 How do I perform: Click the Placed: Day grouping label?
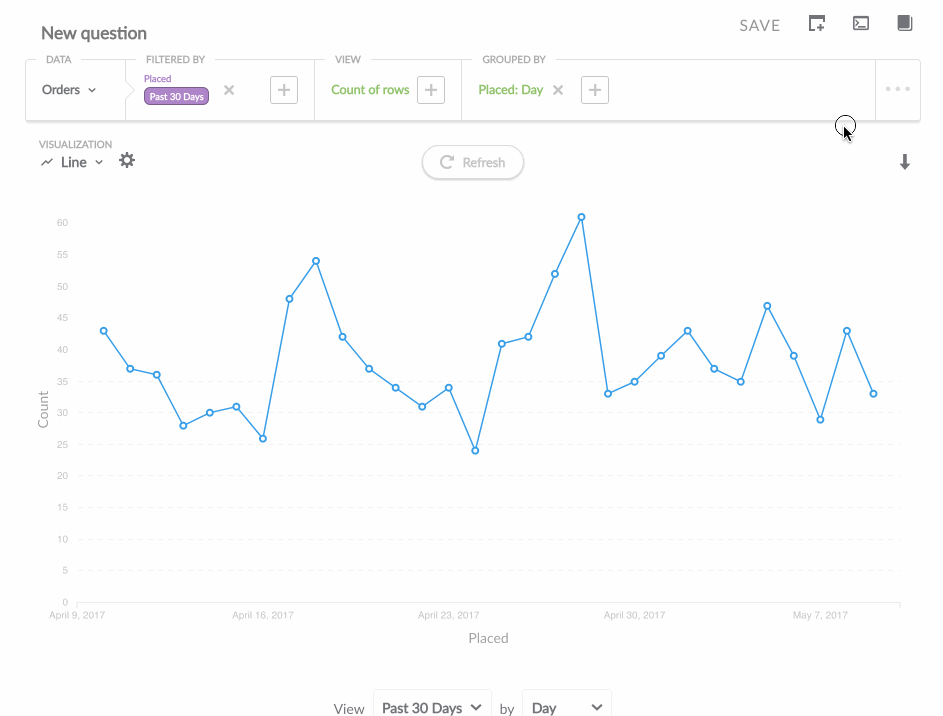click(510, 90)
